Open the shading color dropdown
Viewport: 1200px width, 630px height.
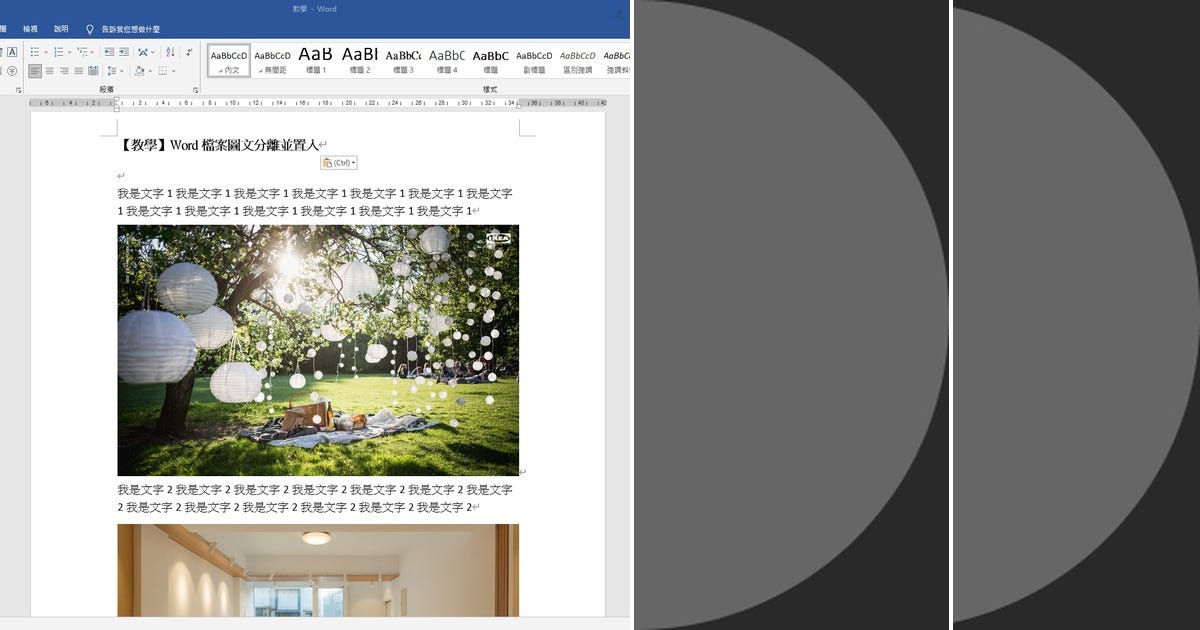click(x=150, y=70)
